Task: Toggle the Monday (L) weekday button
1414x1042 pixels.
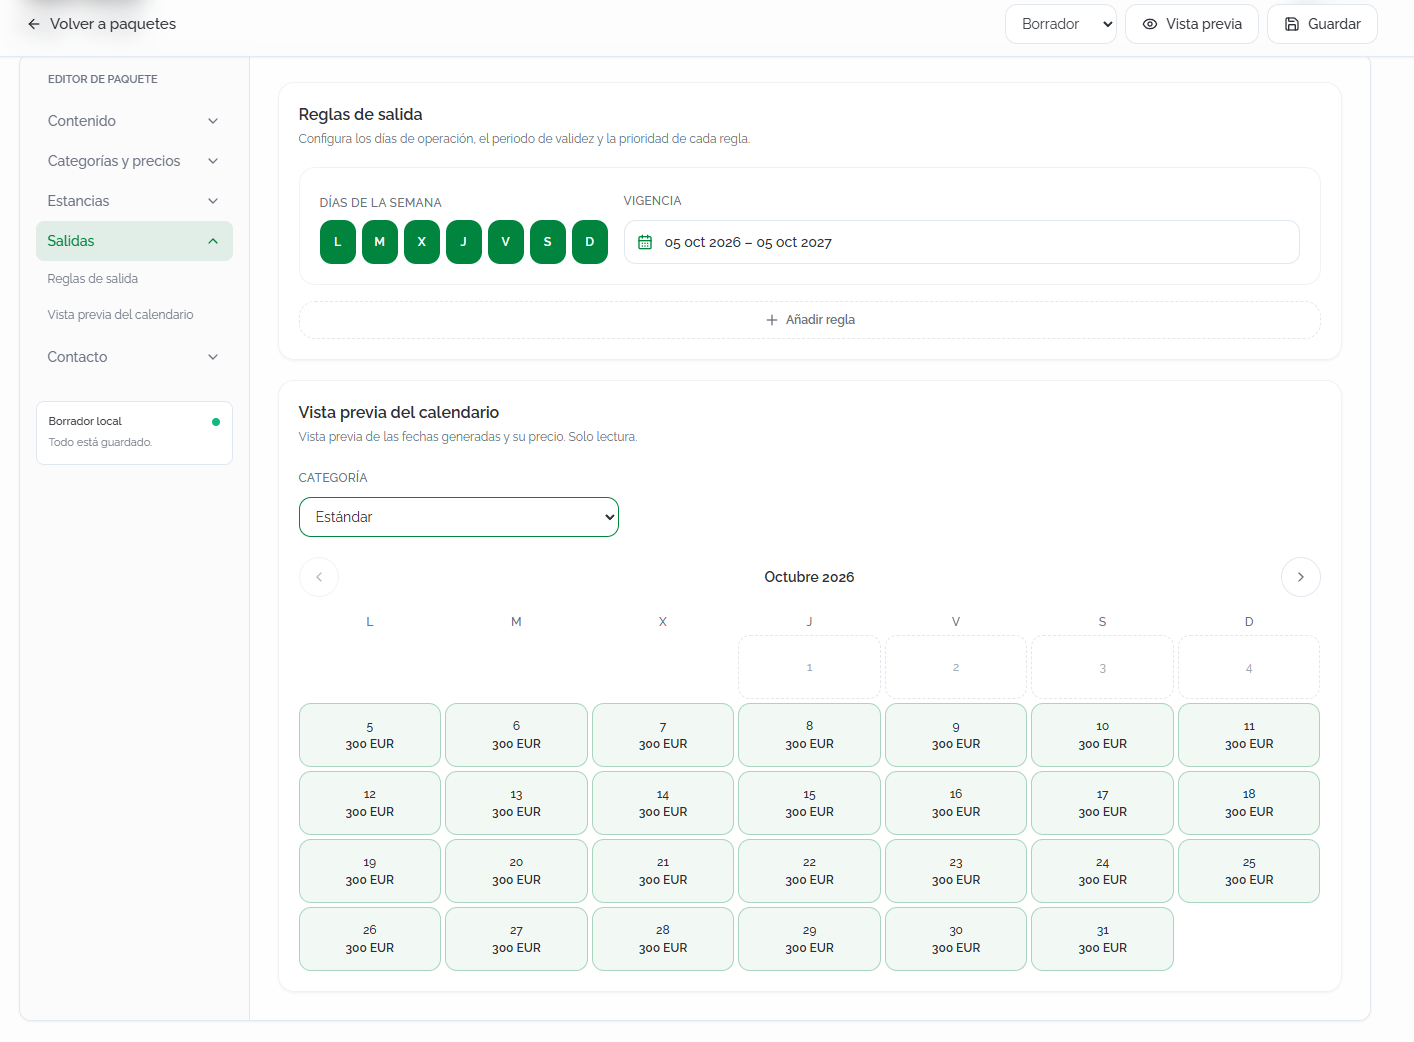Action: (338, 242)
